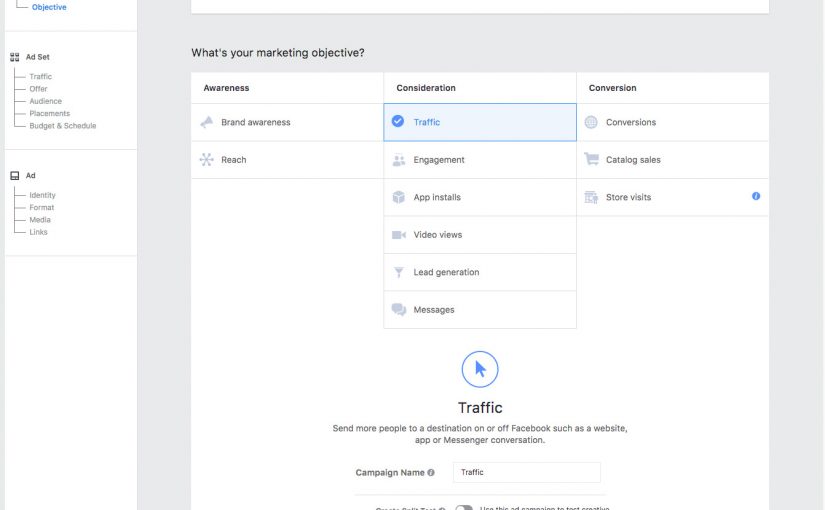Click the Store visits storefront icon
Image resolution: width=825 pixels, height=510 pixels.
pos(591,197)
